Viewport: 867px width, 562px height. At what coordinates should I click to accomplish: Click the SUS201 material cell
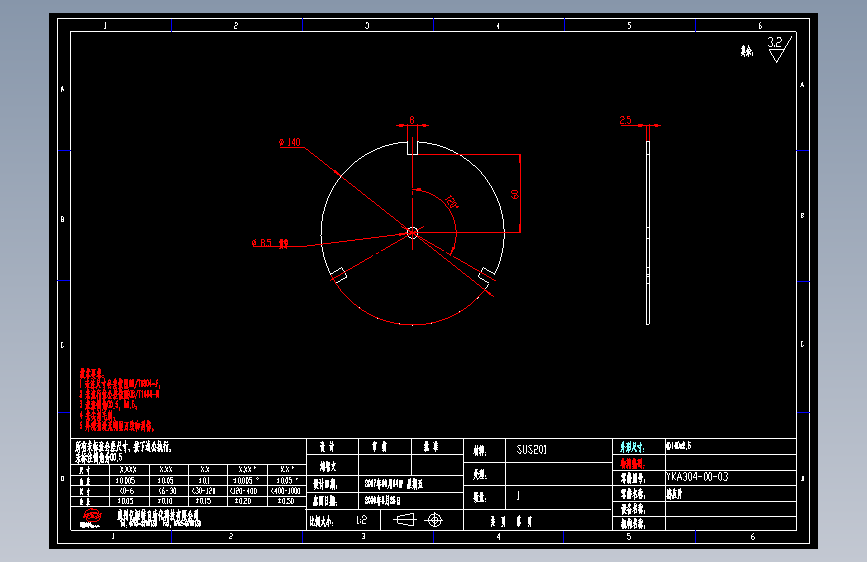(x=558, y=450)
